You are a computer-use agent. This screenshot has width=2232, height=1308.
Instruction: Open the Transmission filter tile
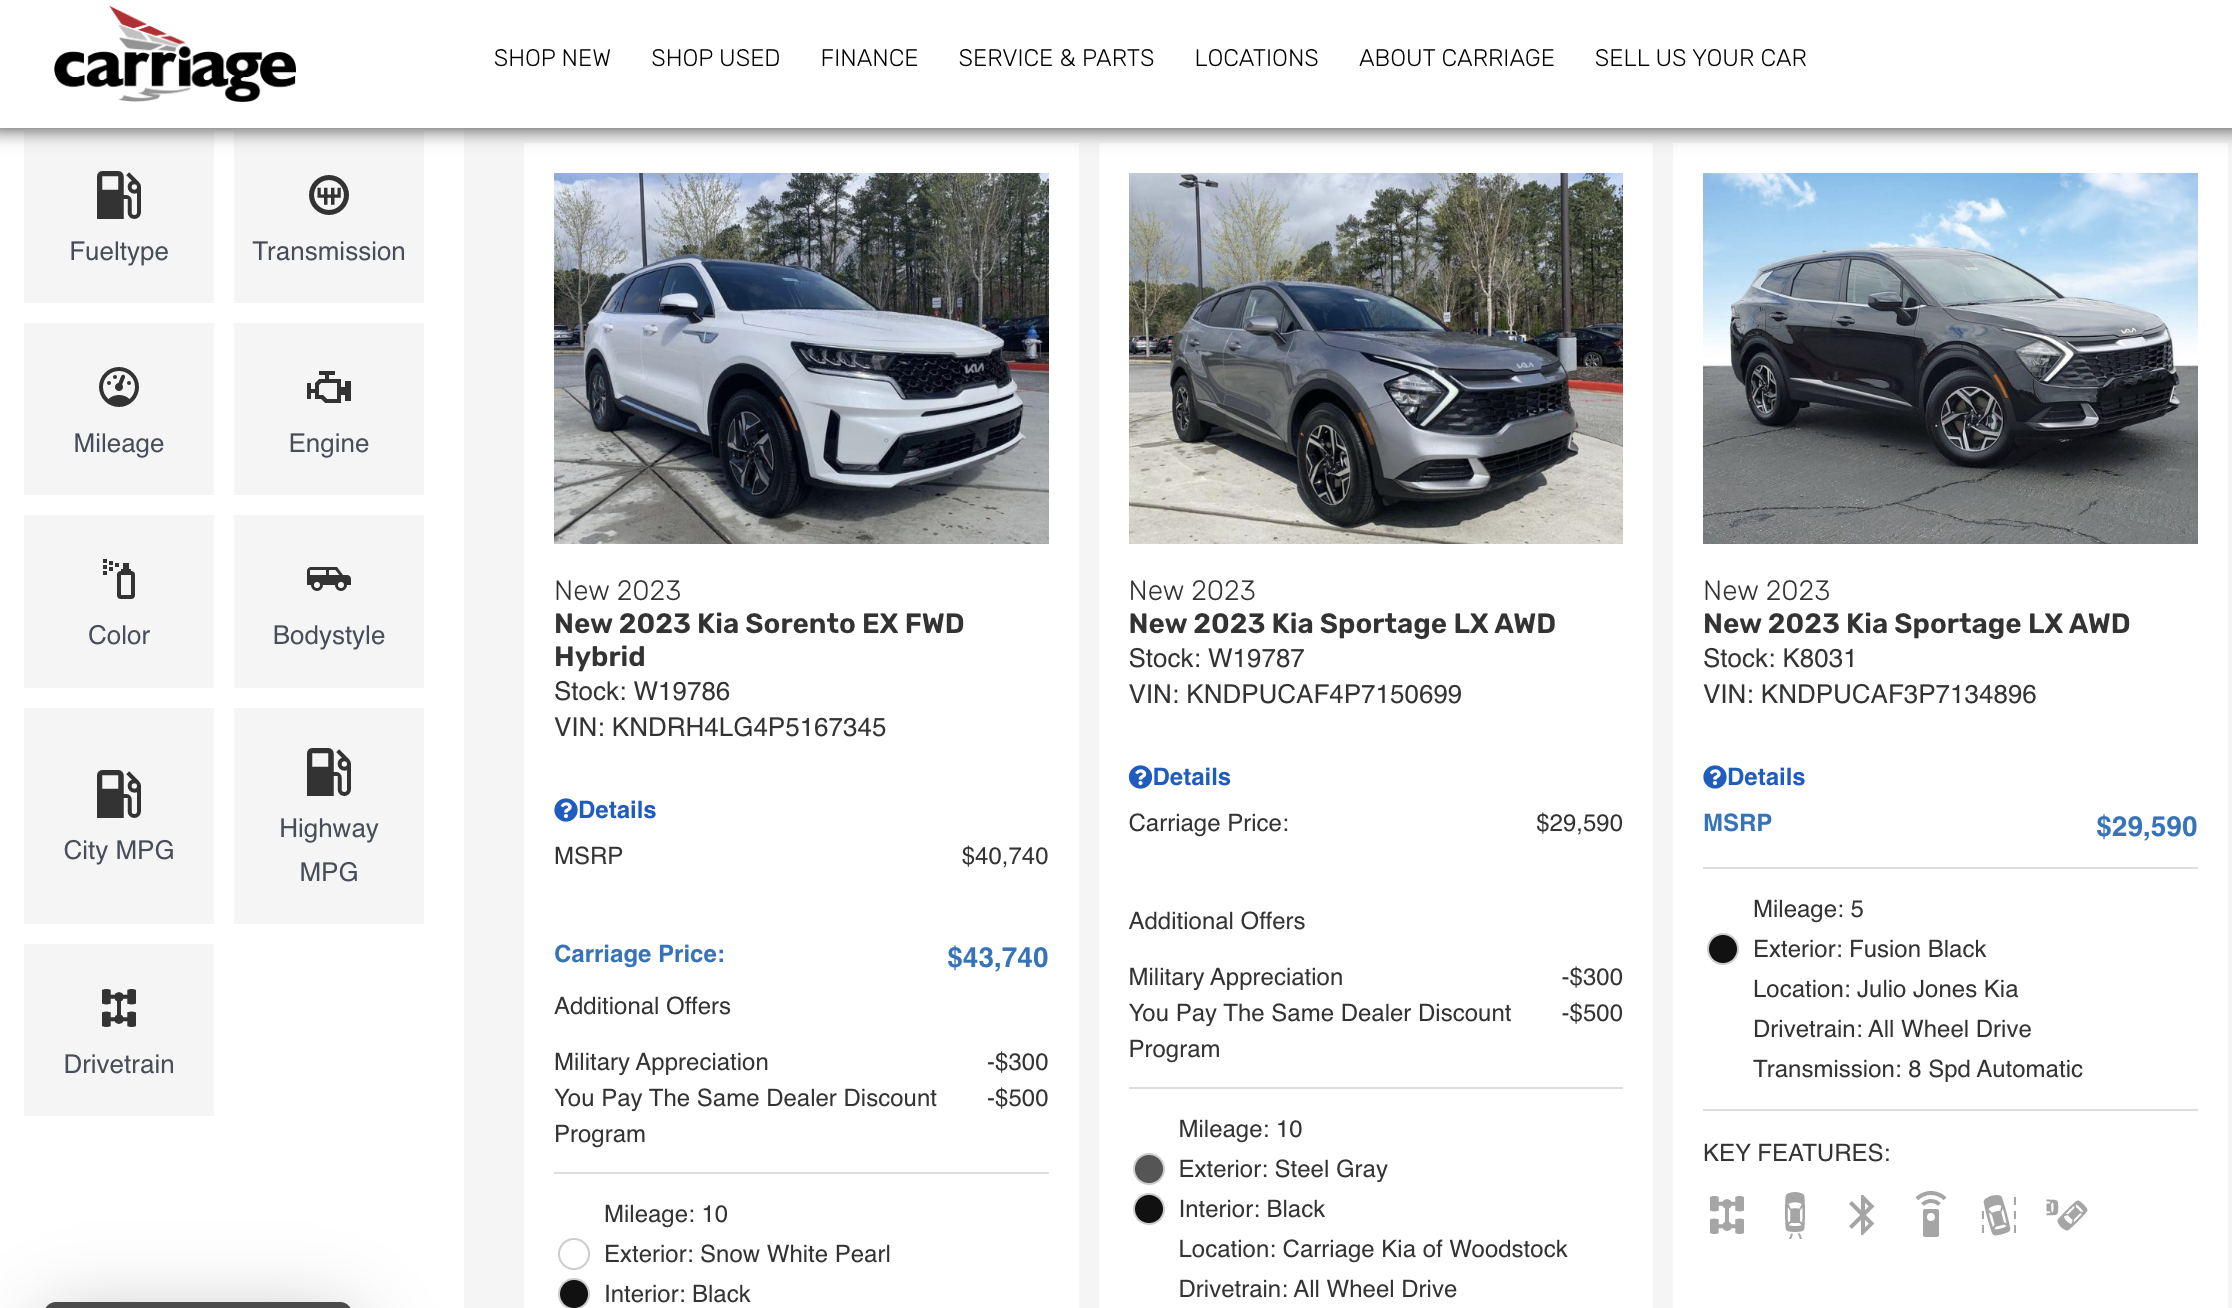point(329,216)
